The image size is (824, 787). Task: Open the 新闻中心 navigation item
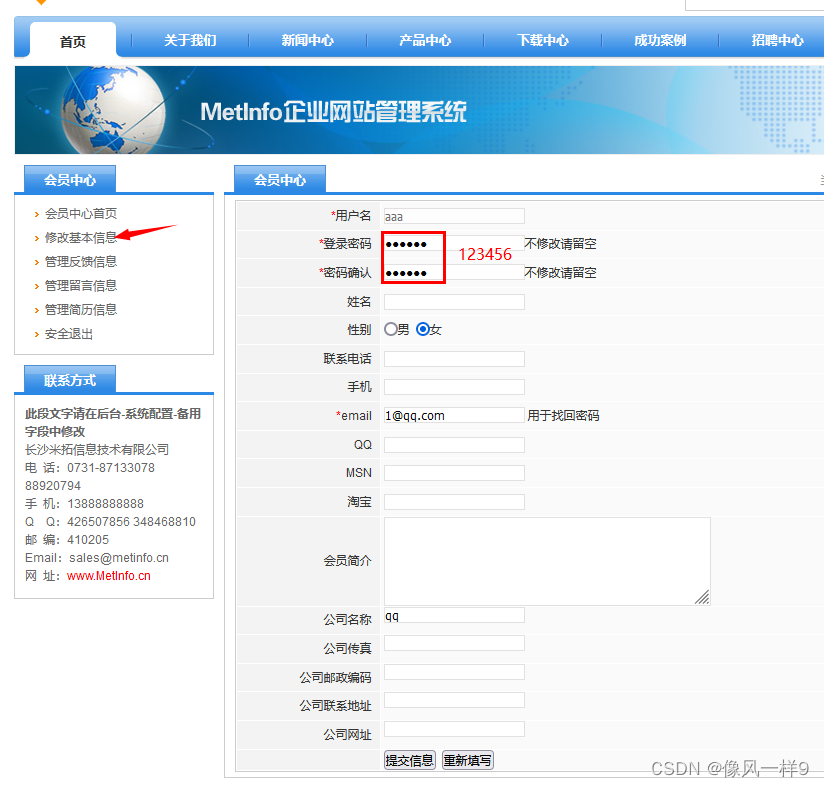tap(307, 40)
